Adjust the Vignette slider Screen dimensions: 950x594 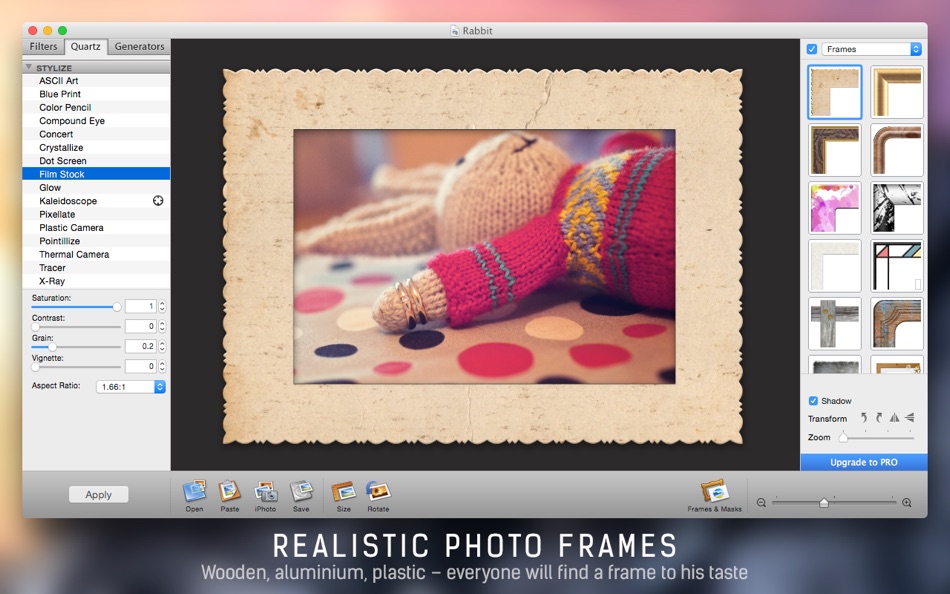click(76, 367)
